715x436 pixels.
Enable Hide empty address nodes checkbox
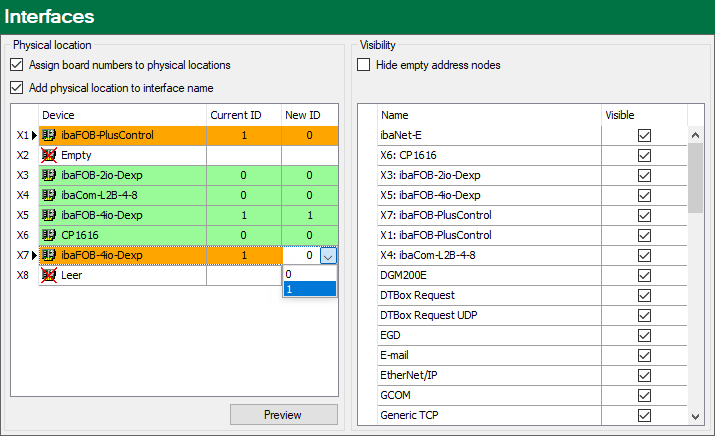tap(365, 65)
